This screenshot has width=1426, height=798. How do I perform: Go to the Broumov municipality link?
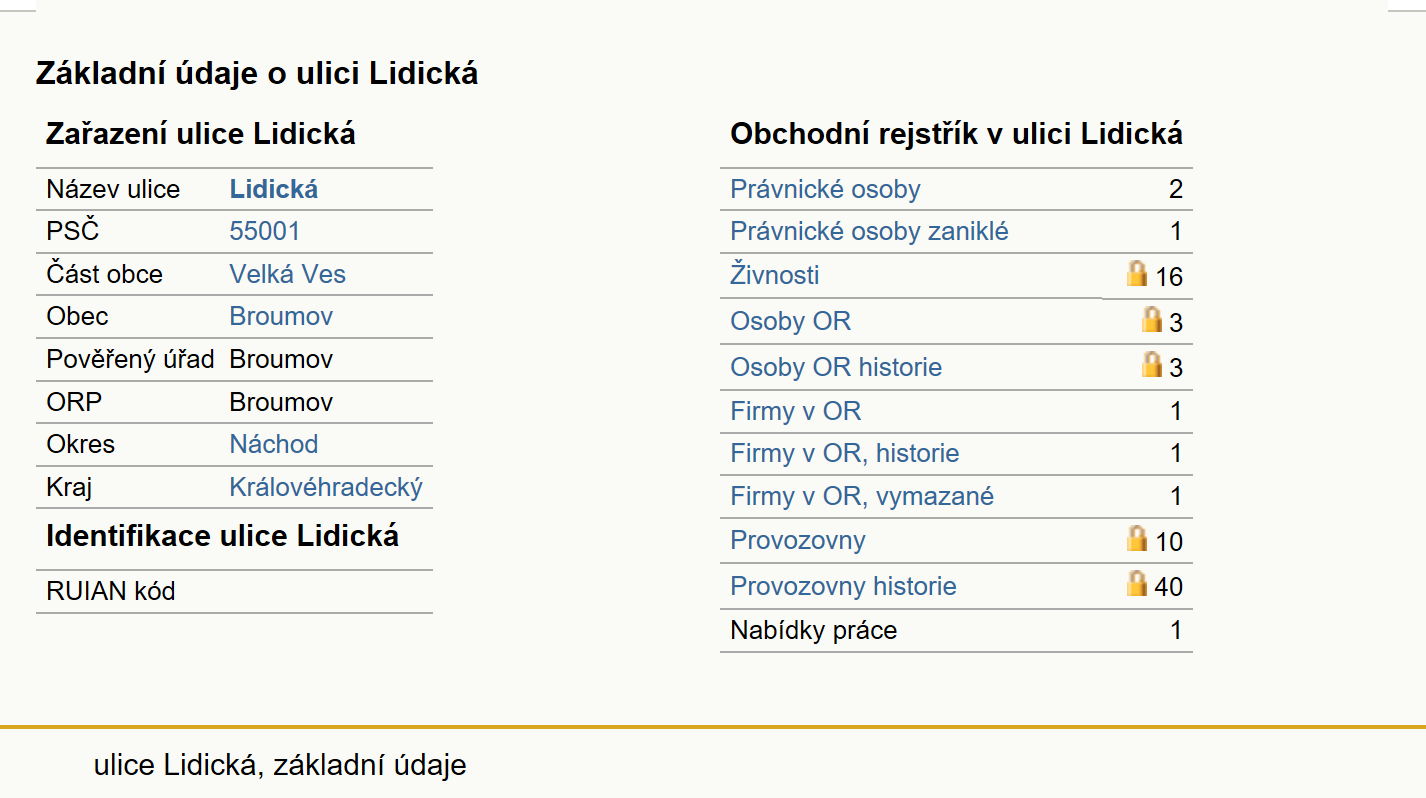(281, 317)
